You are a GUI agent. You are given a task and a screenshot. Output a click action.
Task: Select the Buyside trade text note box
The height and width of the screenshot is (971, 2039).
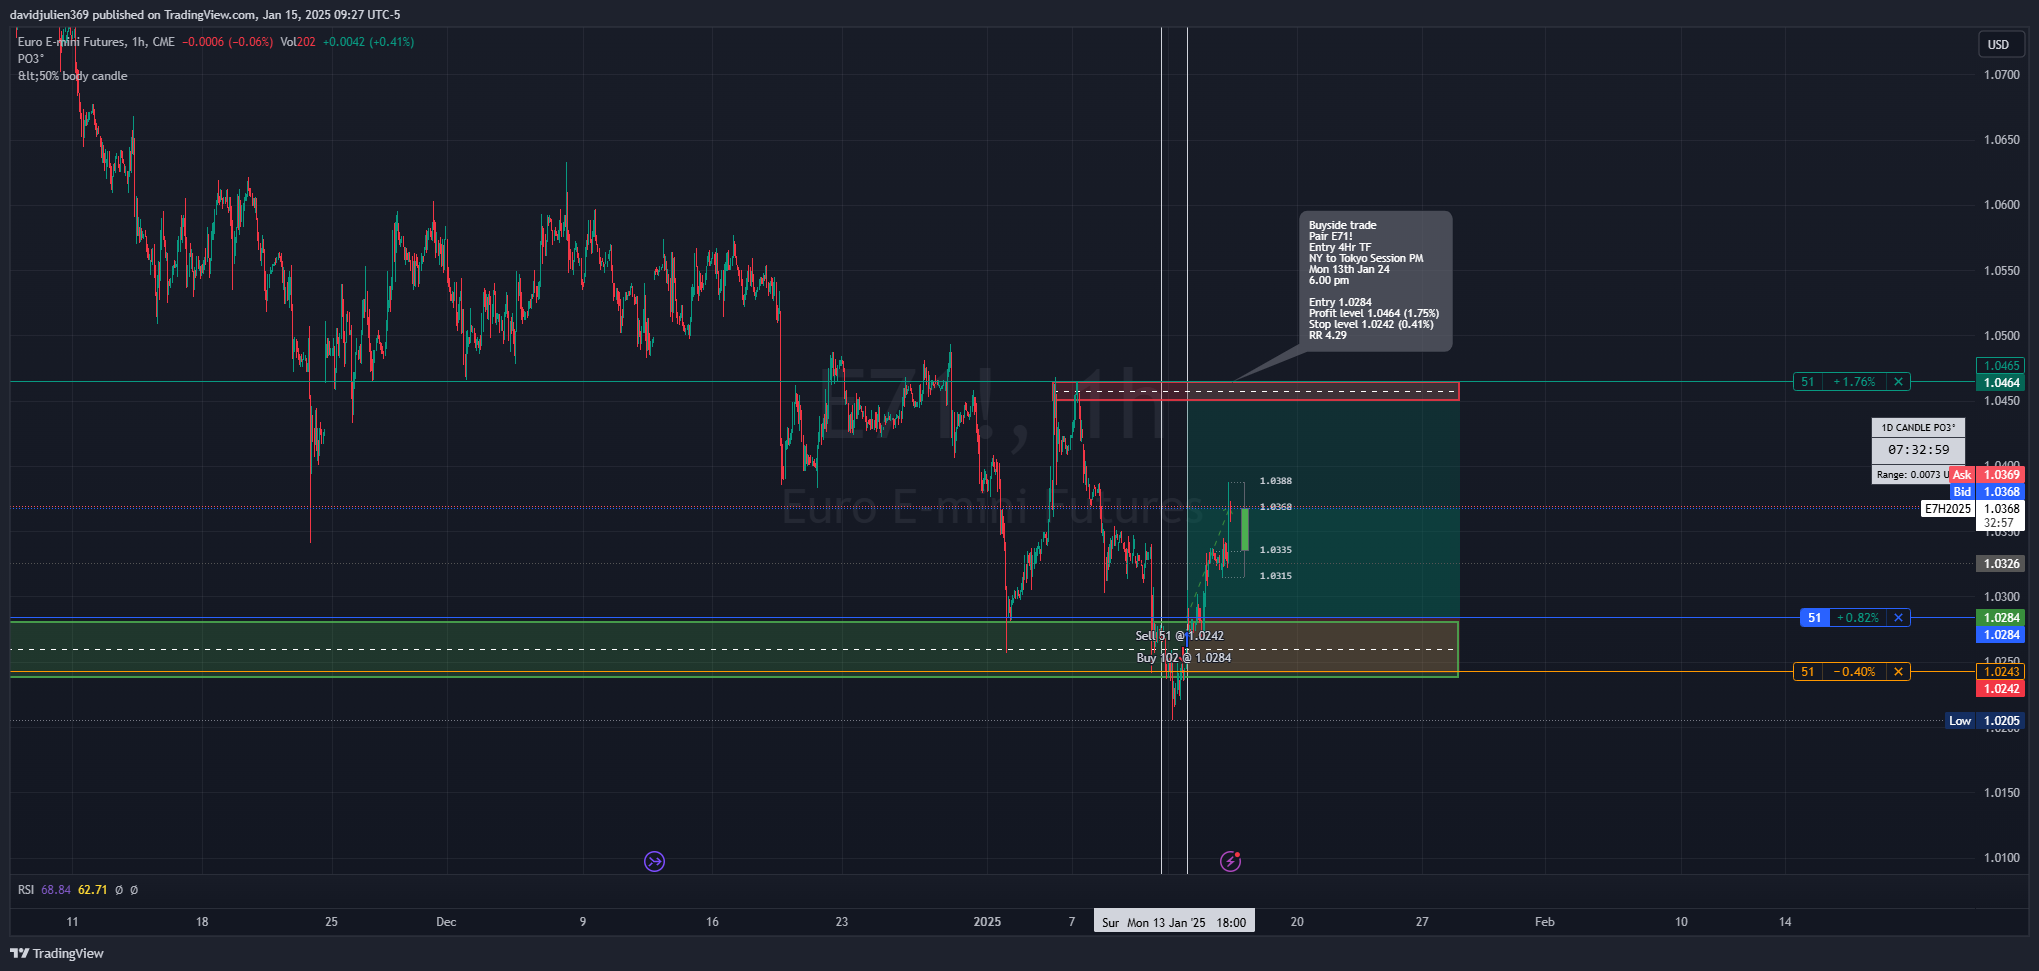pyautogui.click(x=1375, y=281)
